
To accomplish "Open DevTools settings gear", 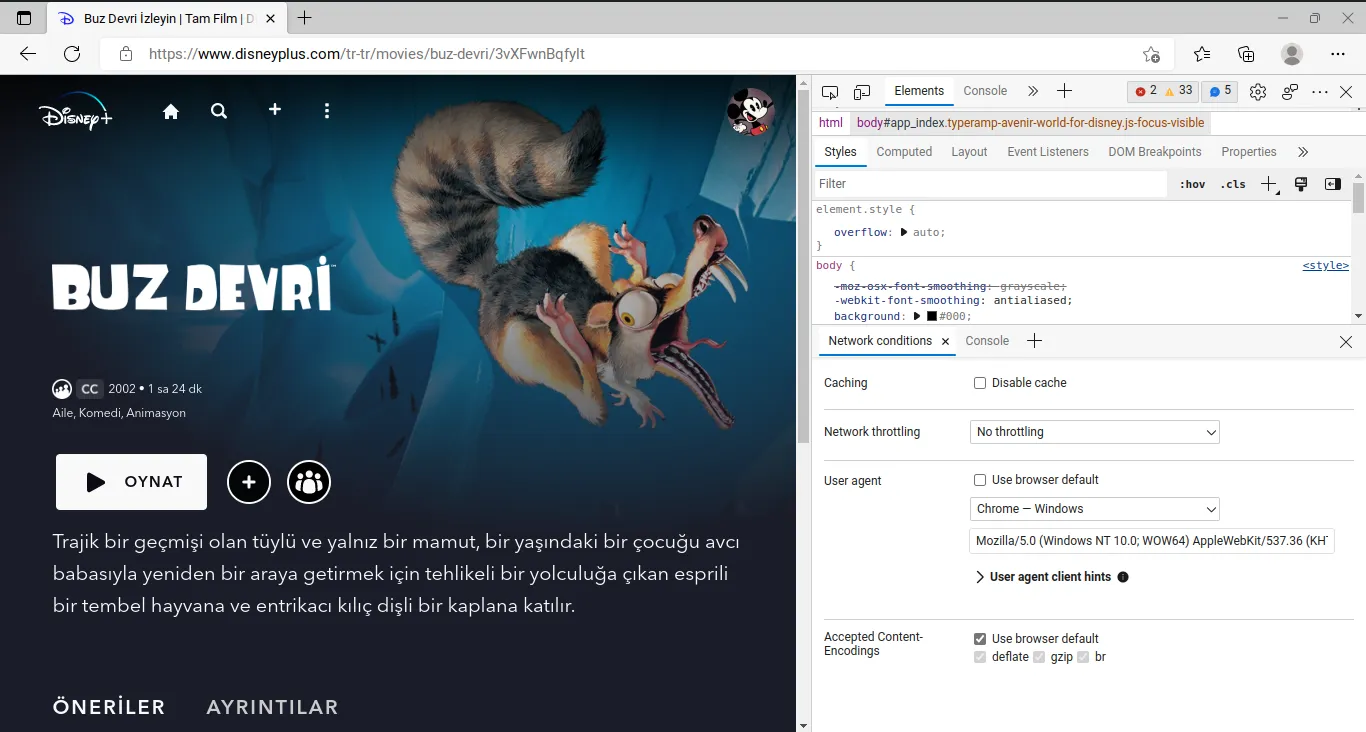I will pyautogui.click(x=1258, y=92).
